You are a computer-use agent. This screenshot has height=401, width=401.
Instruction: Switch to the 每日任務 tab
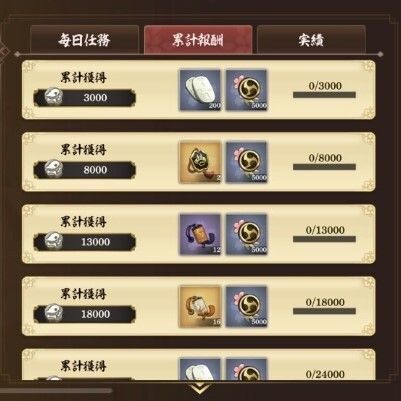(84, 40)
